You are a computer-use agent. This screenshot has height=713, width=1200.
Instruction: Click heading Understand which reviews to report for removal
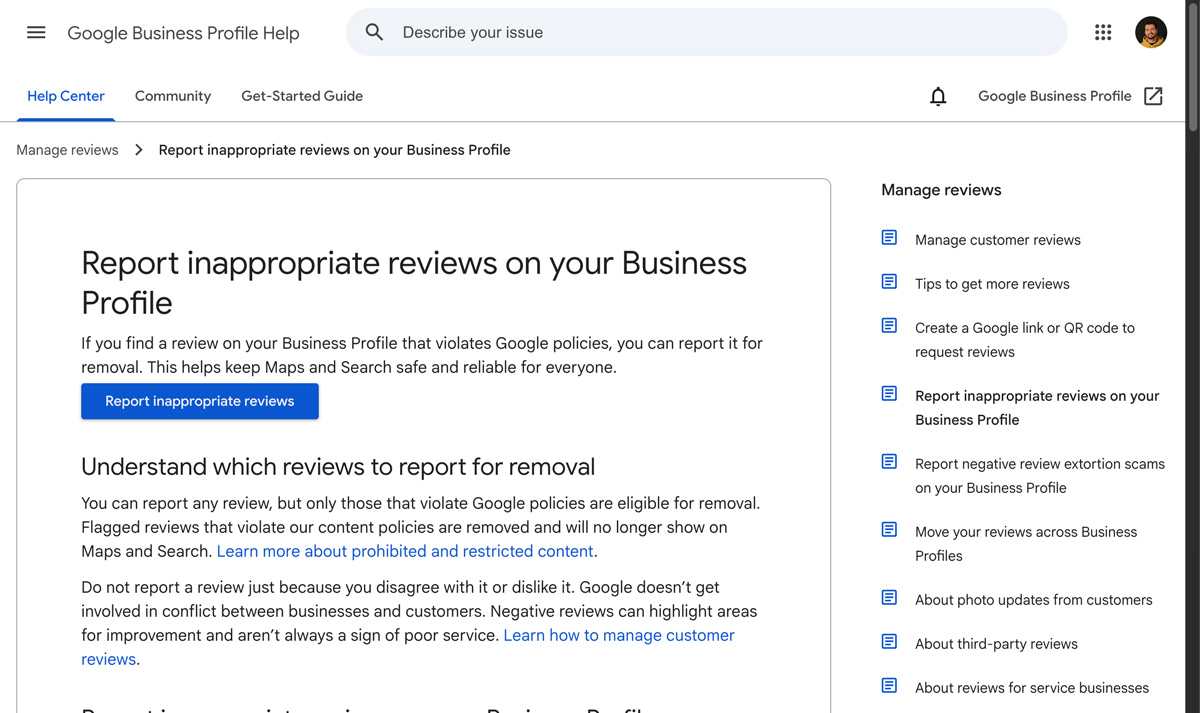338,467
